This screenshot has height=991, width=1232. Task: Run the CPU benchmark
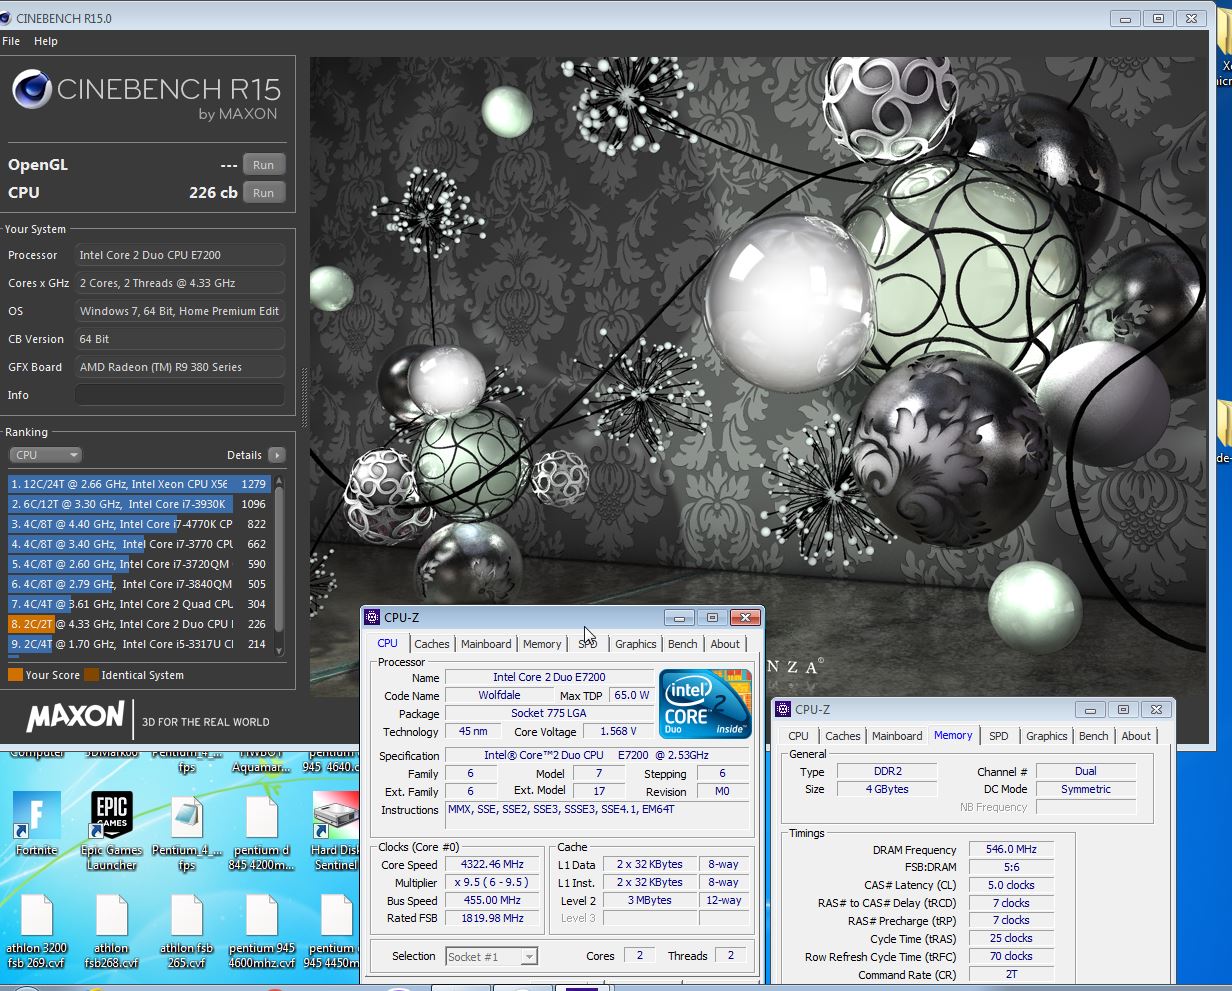tap(264, 193)
